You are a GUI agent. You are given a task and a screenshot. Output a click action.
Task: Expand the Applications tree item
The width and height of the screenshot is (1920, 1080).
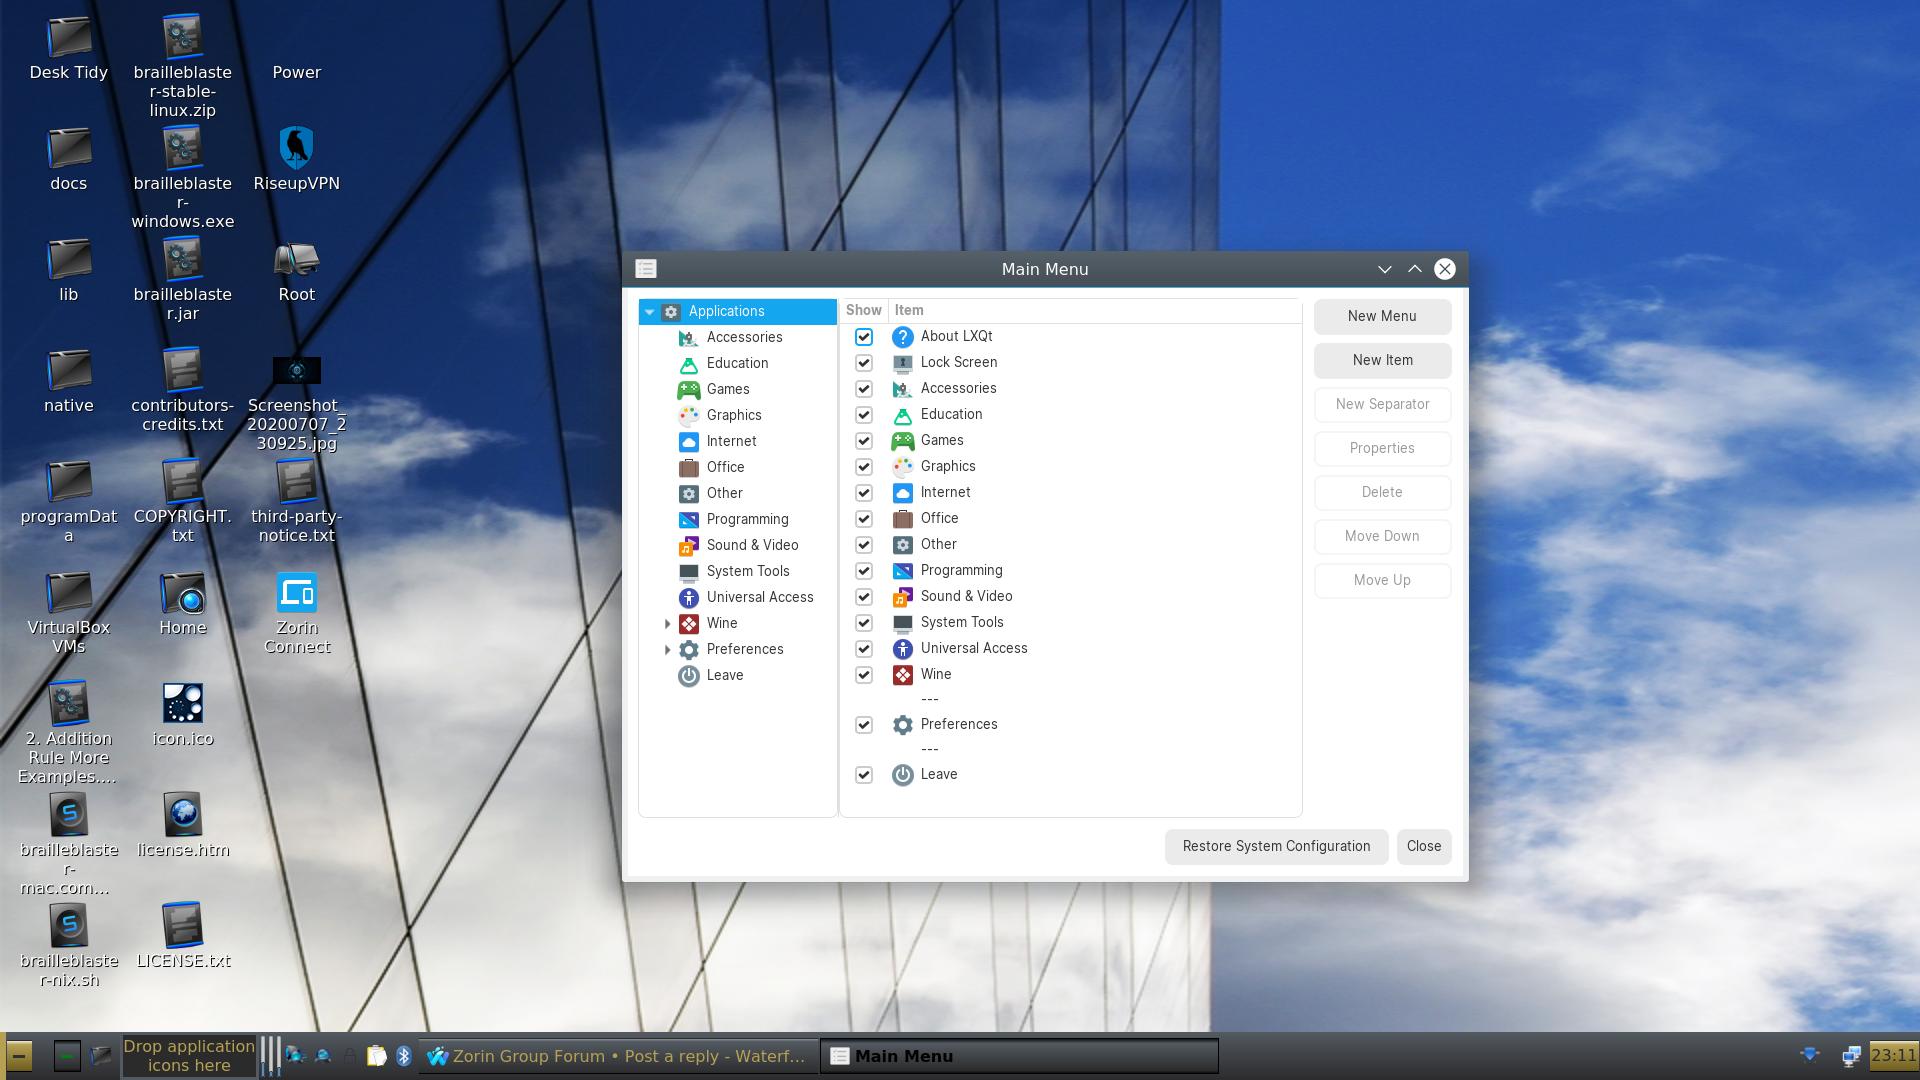click(x=647, y=310)
